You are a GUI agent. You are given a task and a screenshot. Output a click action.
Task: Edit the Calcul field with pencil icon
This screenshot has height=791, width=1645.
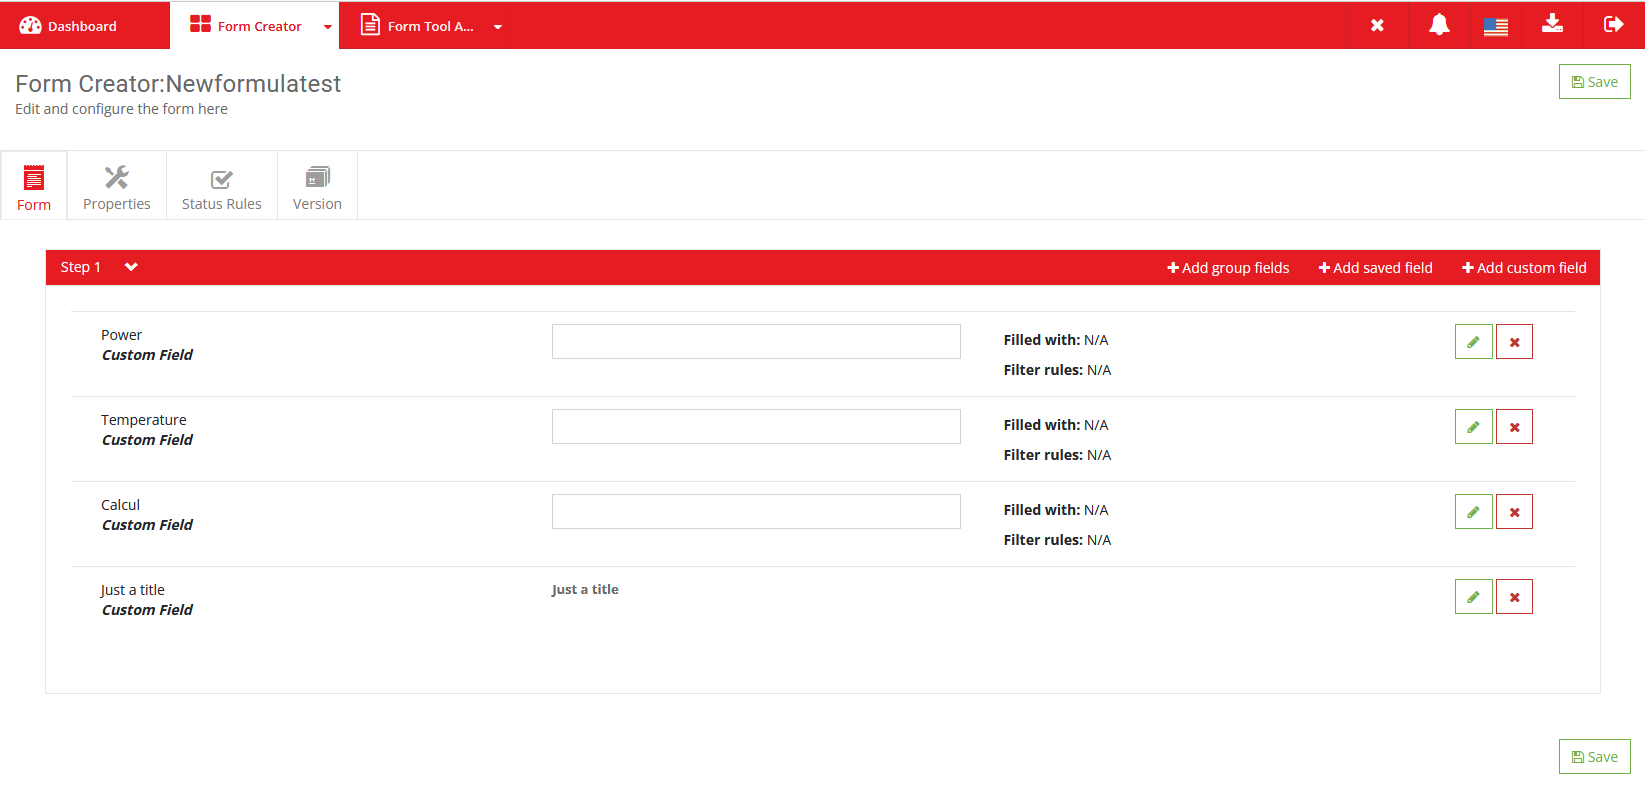point(1473,512)
